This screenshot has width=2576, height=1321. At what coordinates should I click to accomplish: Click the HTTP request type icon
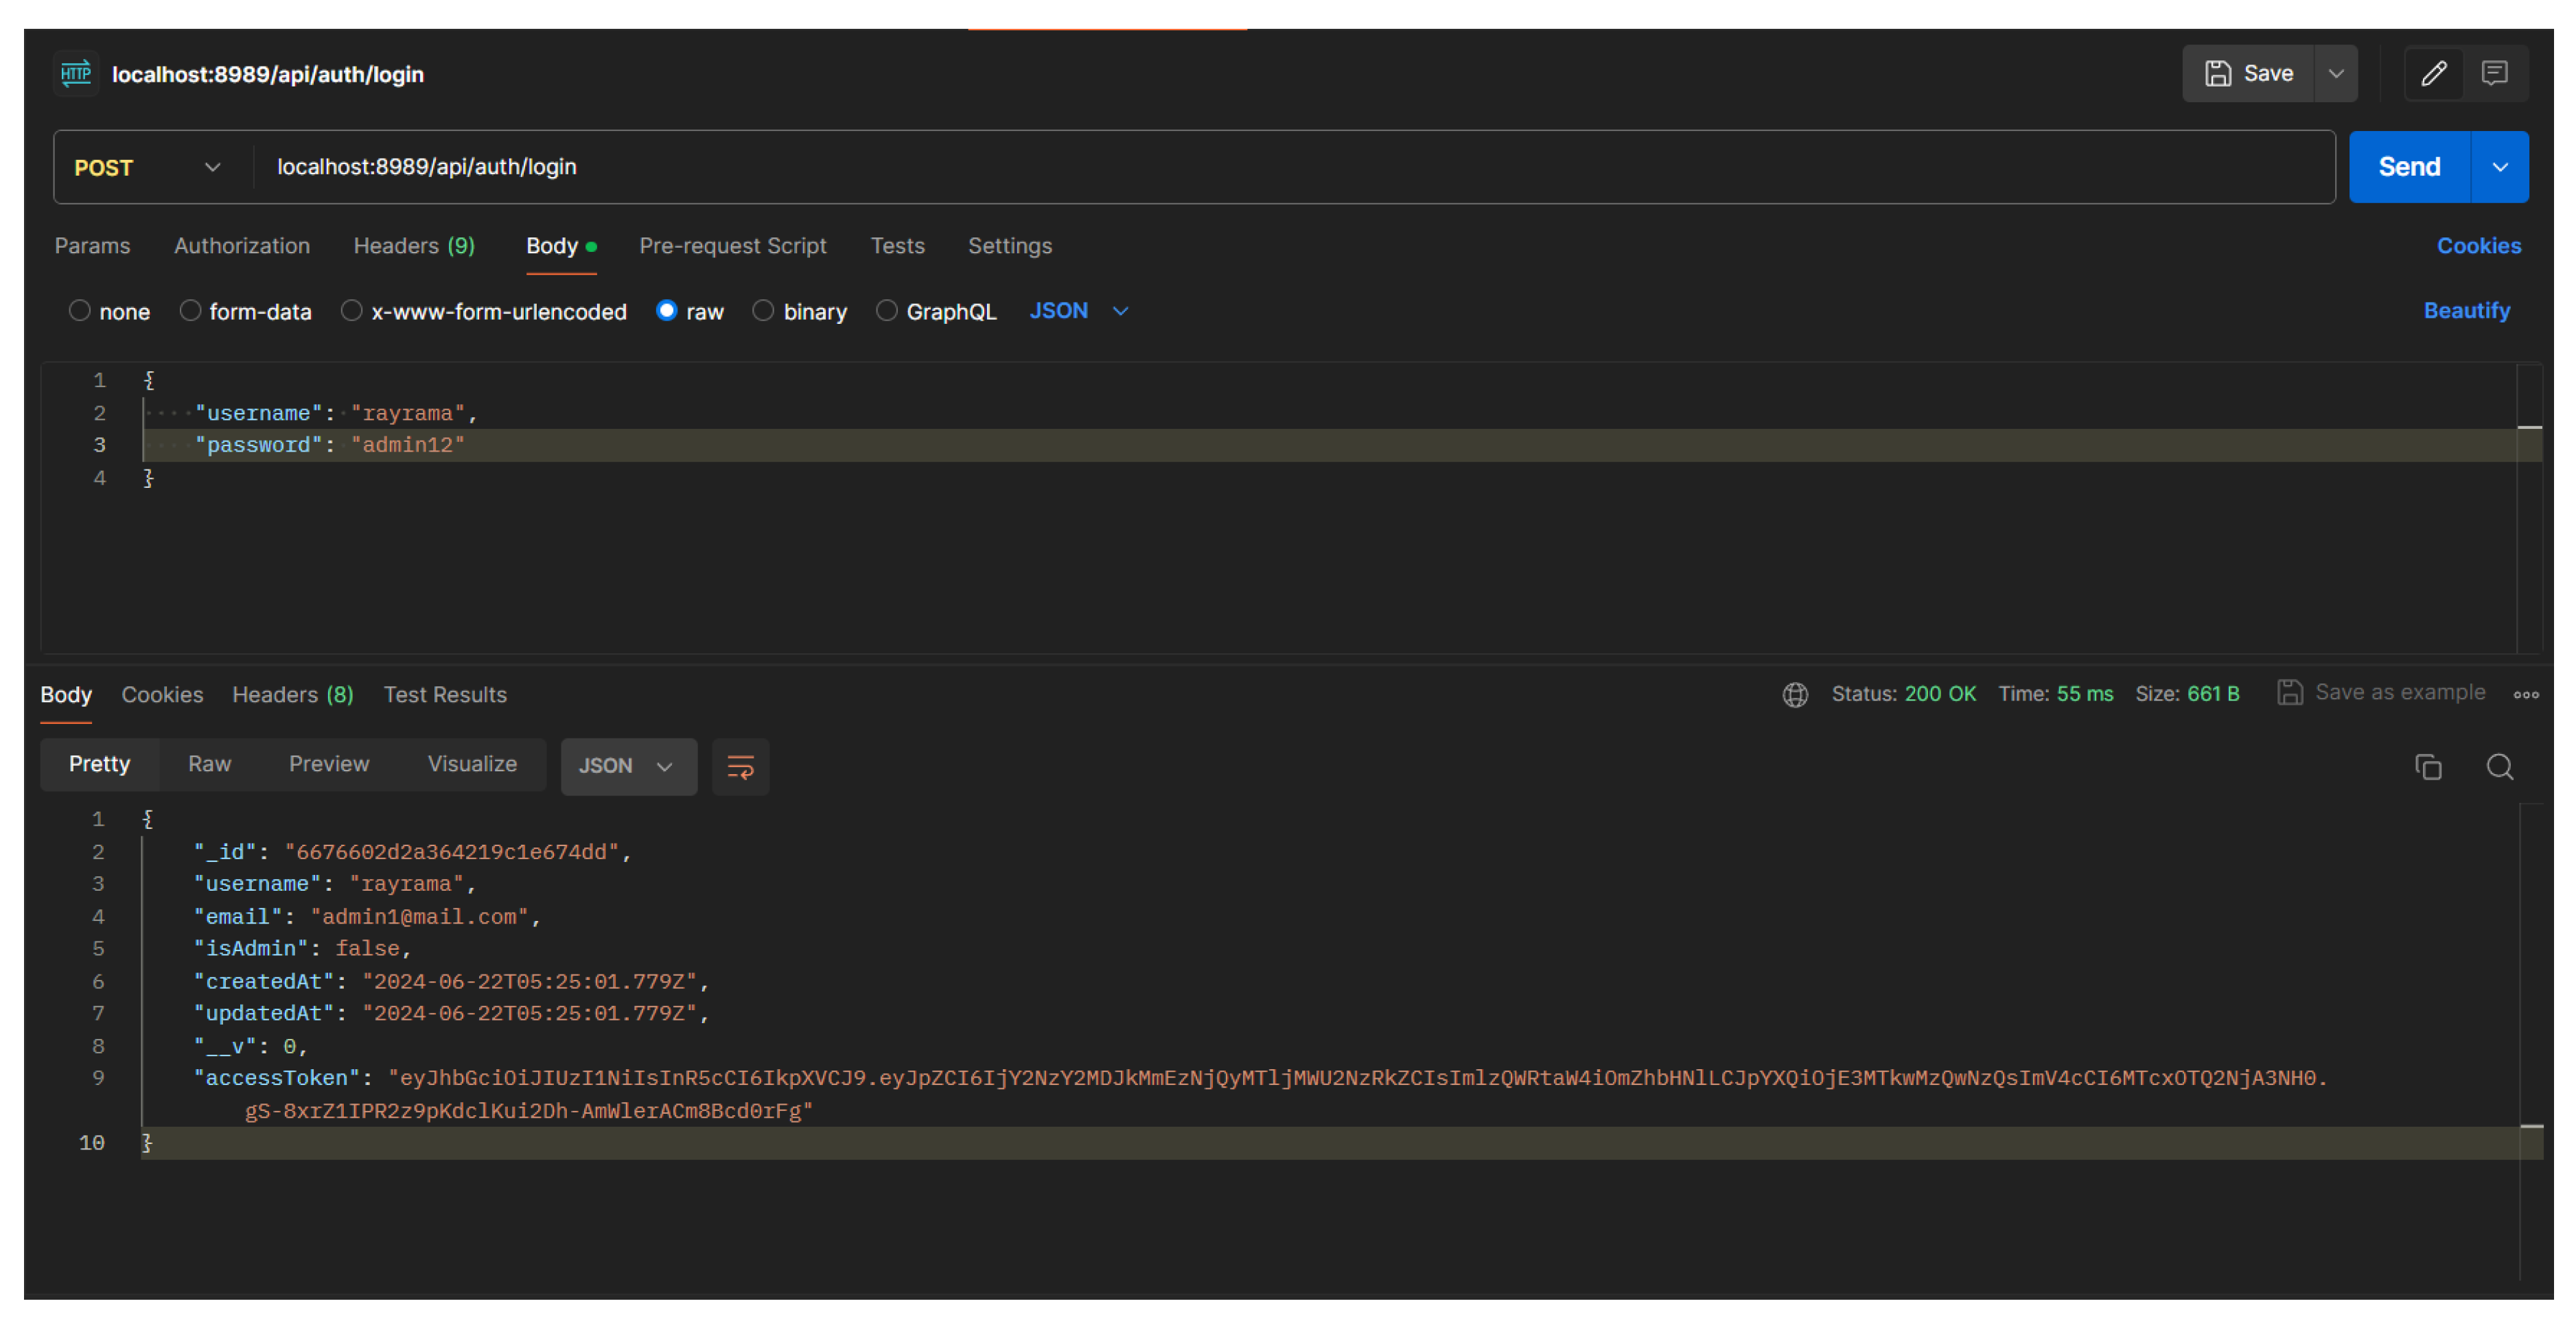point(76,74)
